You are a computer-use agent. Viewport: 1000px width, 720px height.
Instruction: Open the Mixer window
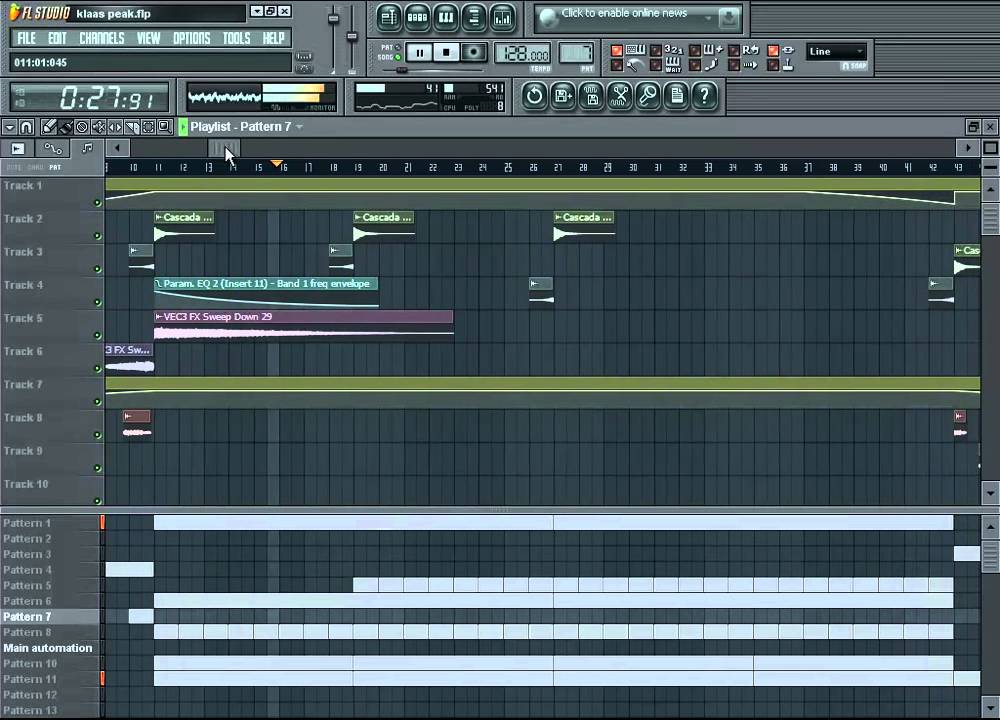coord(503,17)
